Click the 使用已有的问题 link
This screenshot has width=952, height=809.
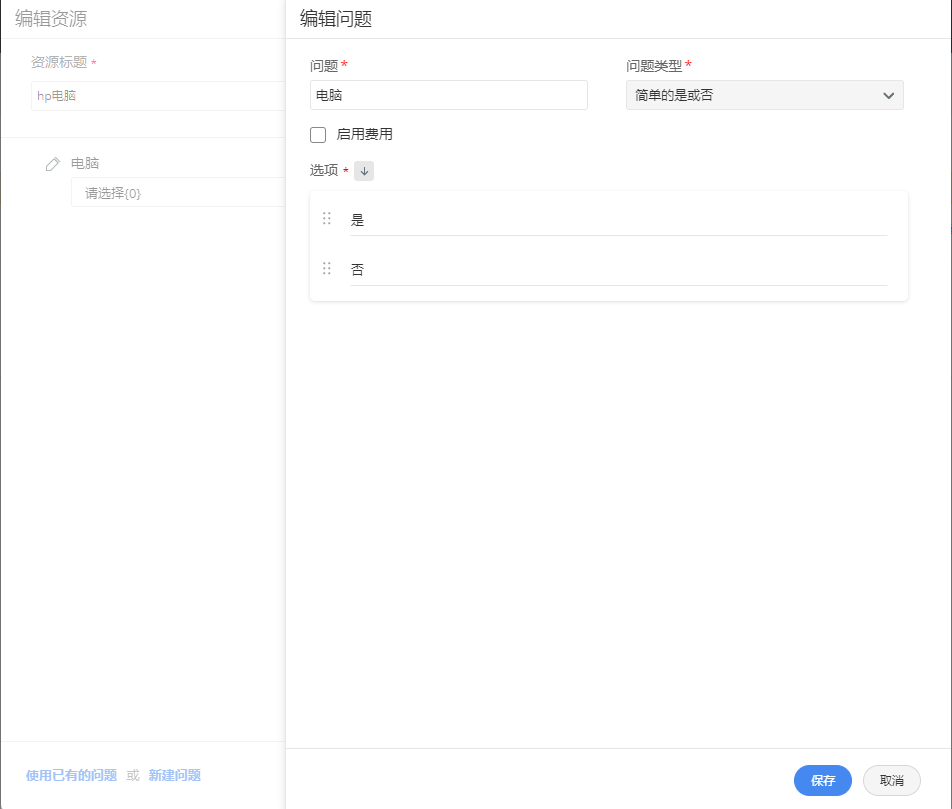71,776
